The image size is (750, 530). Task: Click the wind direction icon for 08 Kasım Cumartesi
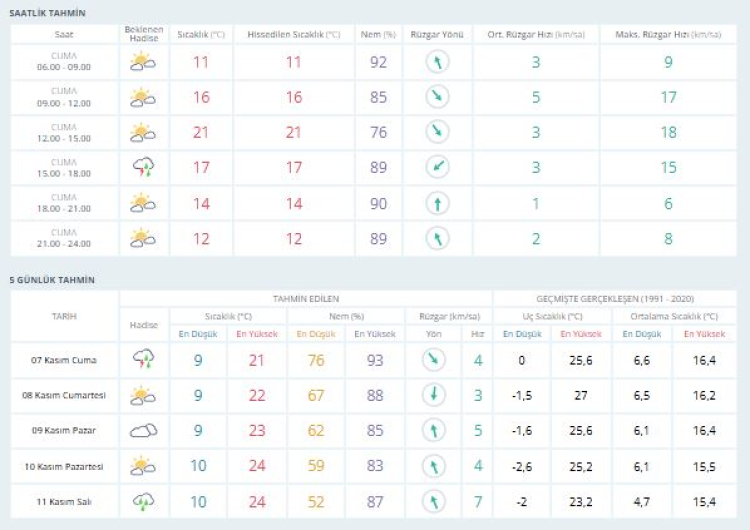coord(433,395)
